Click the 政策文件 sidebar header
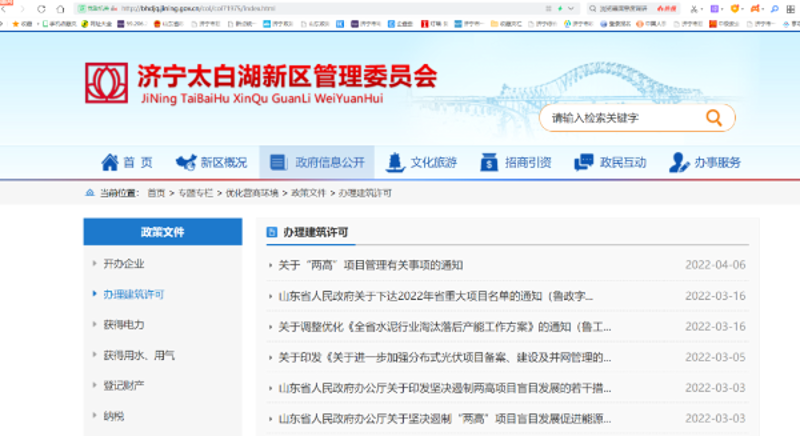This screenshot has width=800, height=436. [x=163, y=232]
